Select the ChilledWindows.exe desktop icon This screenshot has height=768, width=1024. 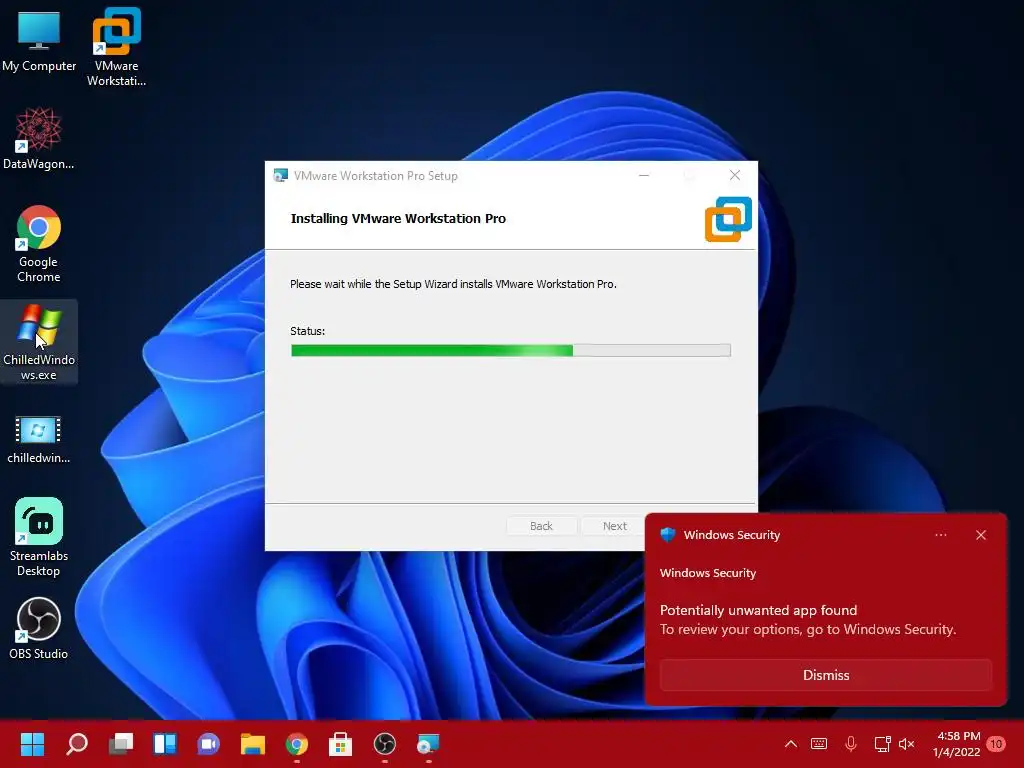(x=39, y=342)
